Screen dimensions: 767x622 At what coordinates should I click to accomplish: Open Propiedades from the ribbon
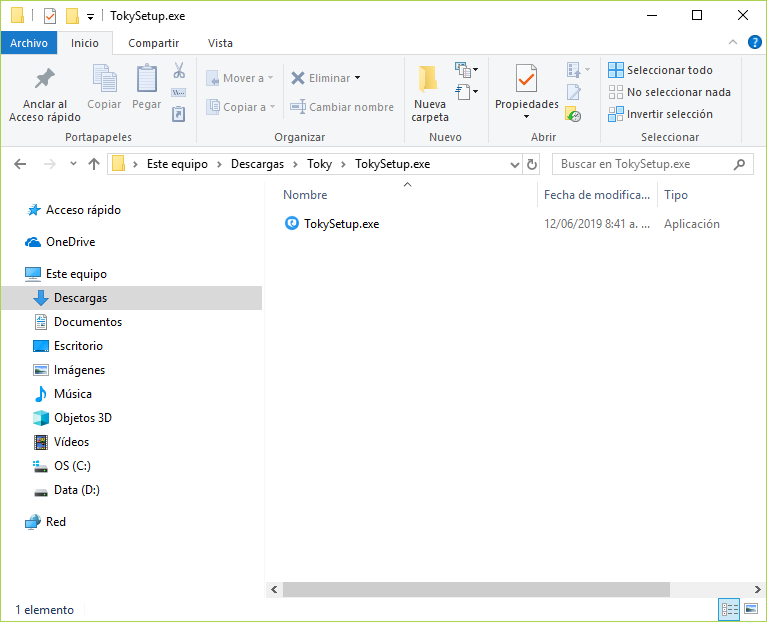526,79
